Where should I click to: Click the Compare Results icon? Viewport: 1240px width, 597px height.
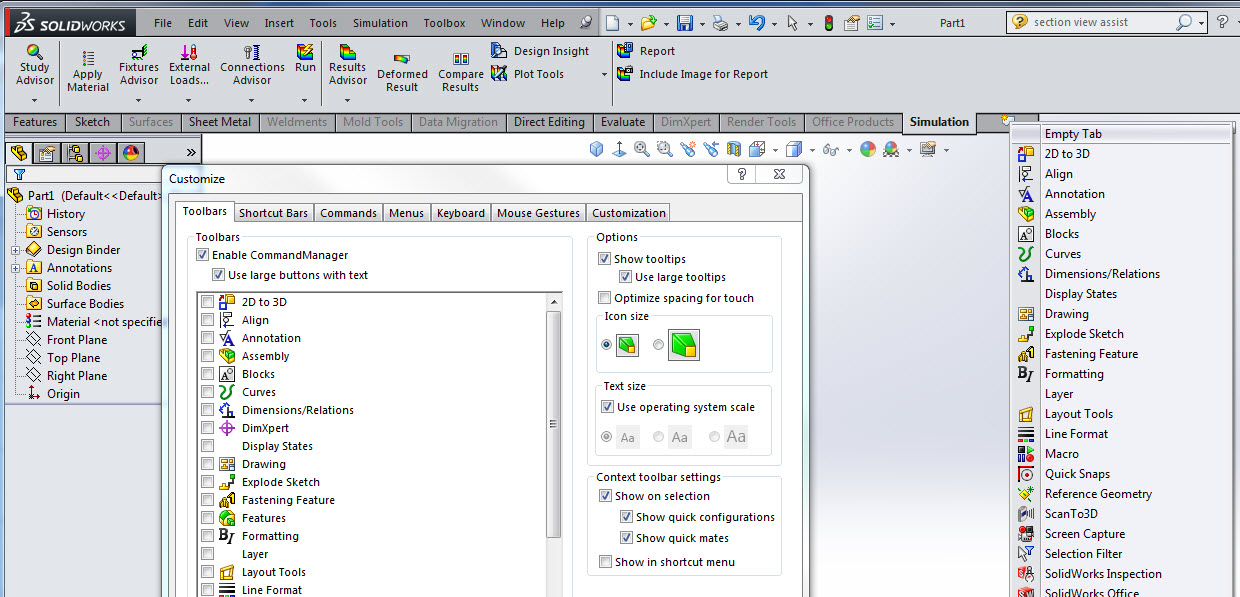(461, 59)
